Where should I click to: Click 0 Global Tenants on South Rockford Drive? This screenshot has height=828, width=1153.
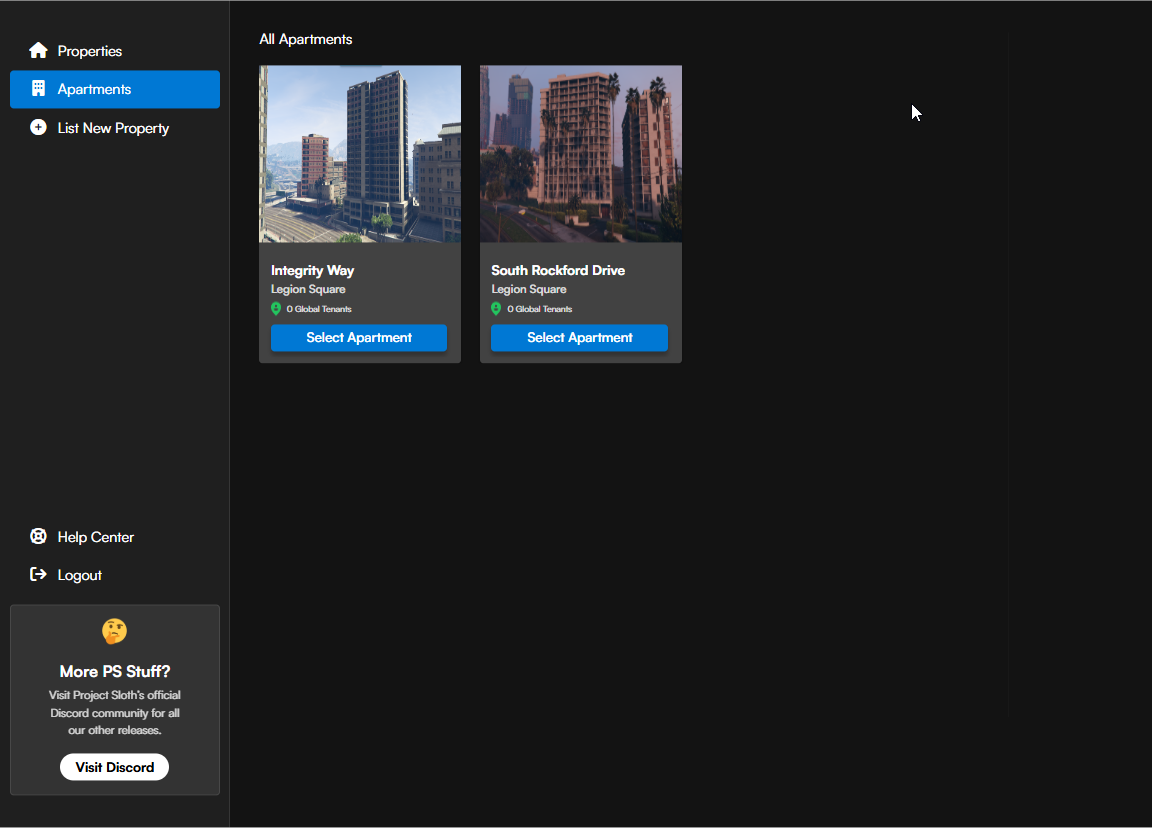[x=540, y=309]
